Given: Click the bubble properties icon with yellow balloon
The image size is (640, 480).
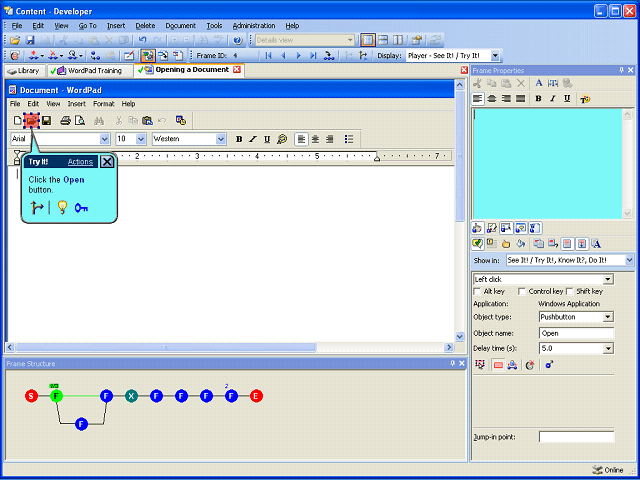Looking at the screenshot, I should pos(520,228).
